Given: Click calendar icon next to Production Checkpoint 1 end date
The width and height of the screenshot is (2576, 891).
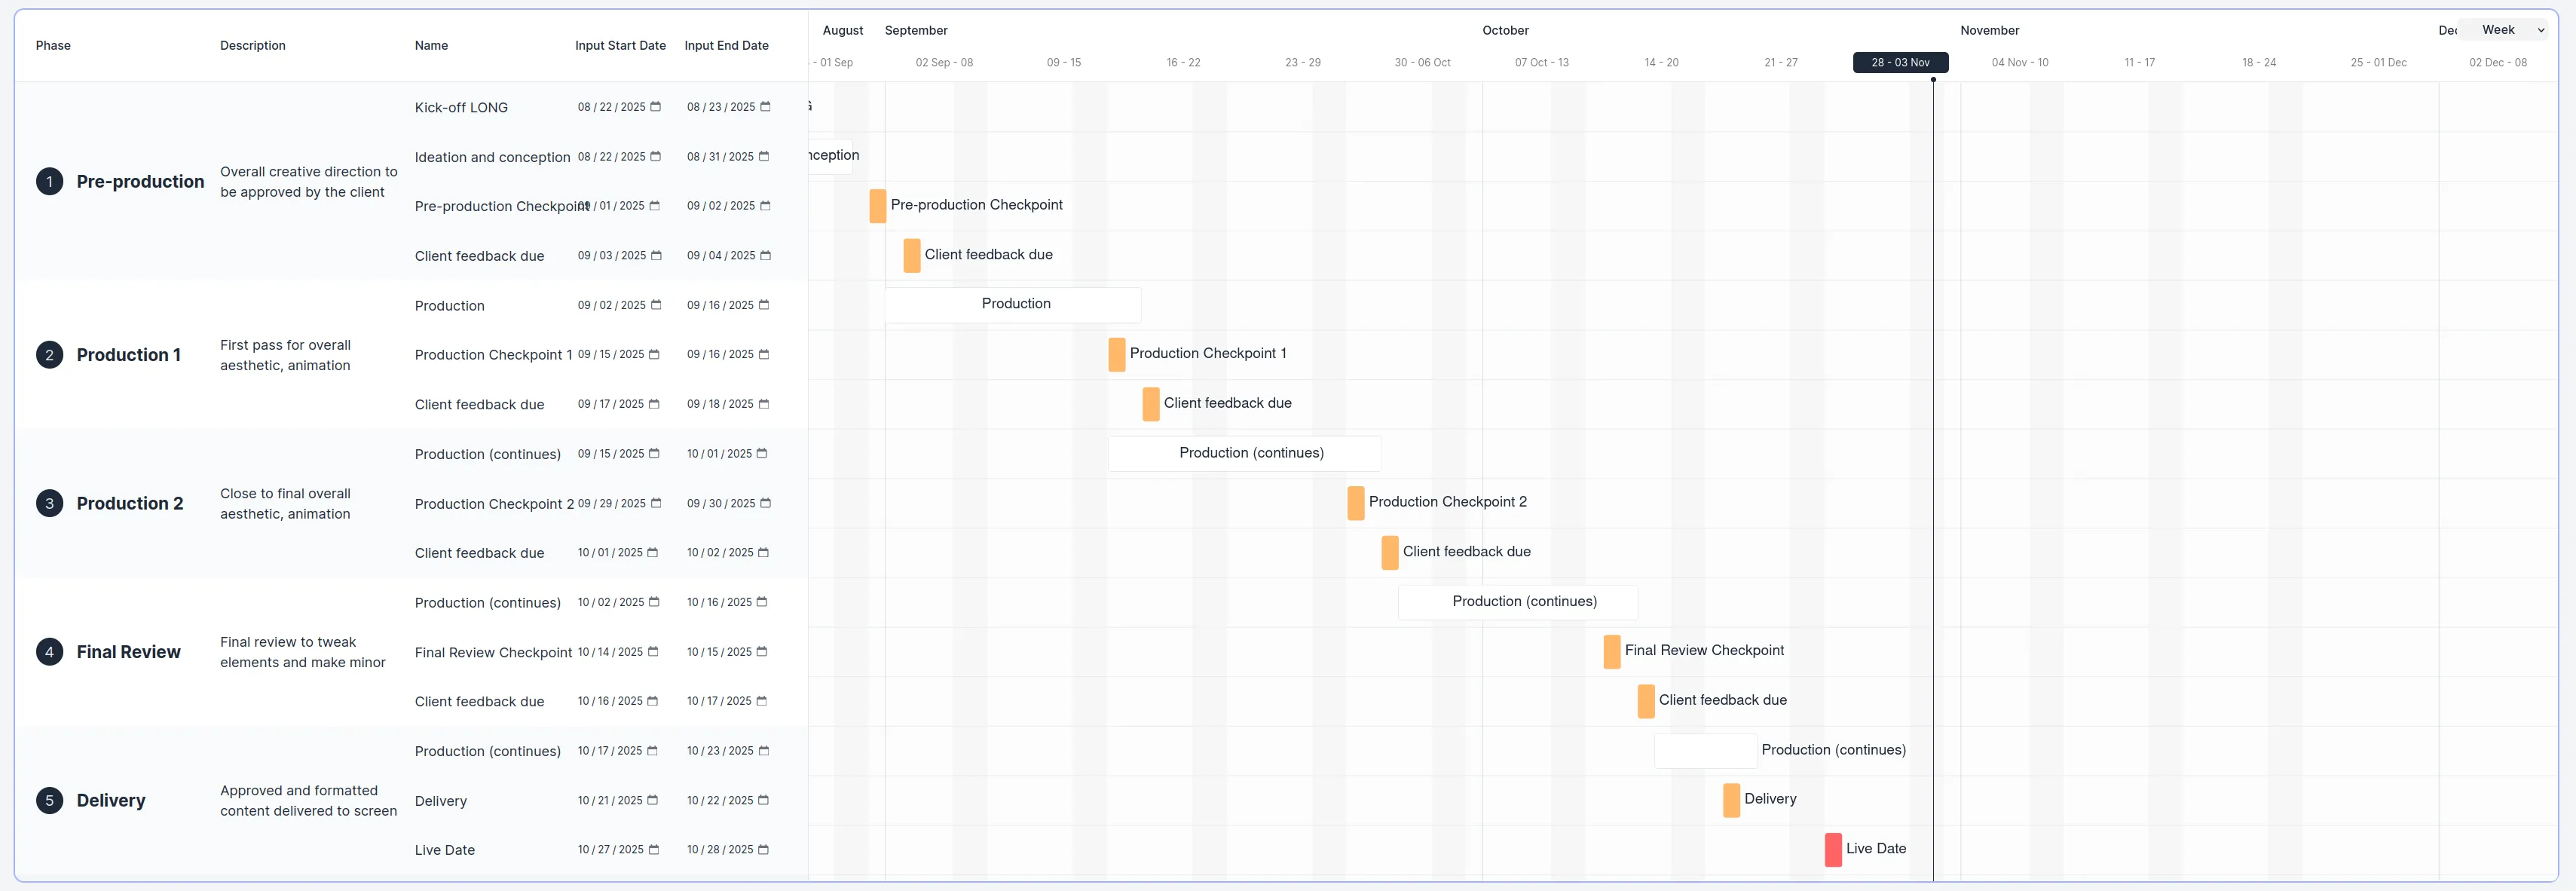Looking at the screenshot, I should 765,354.
